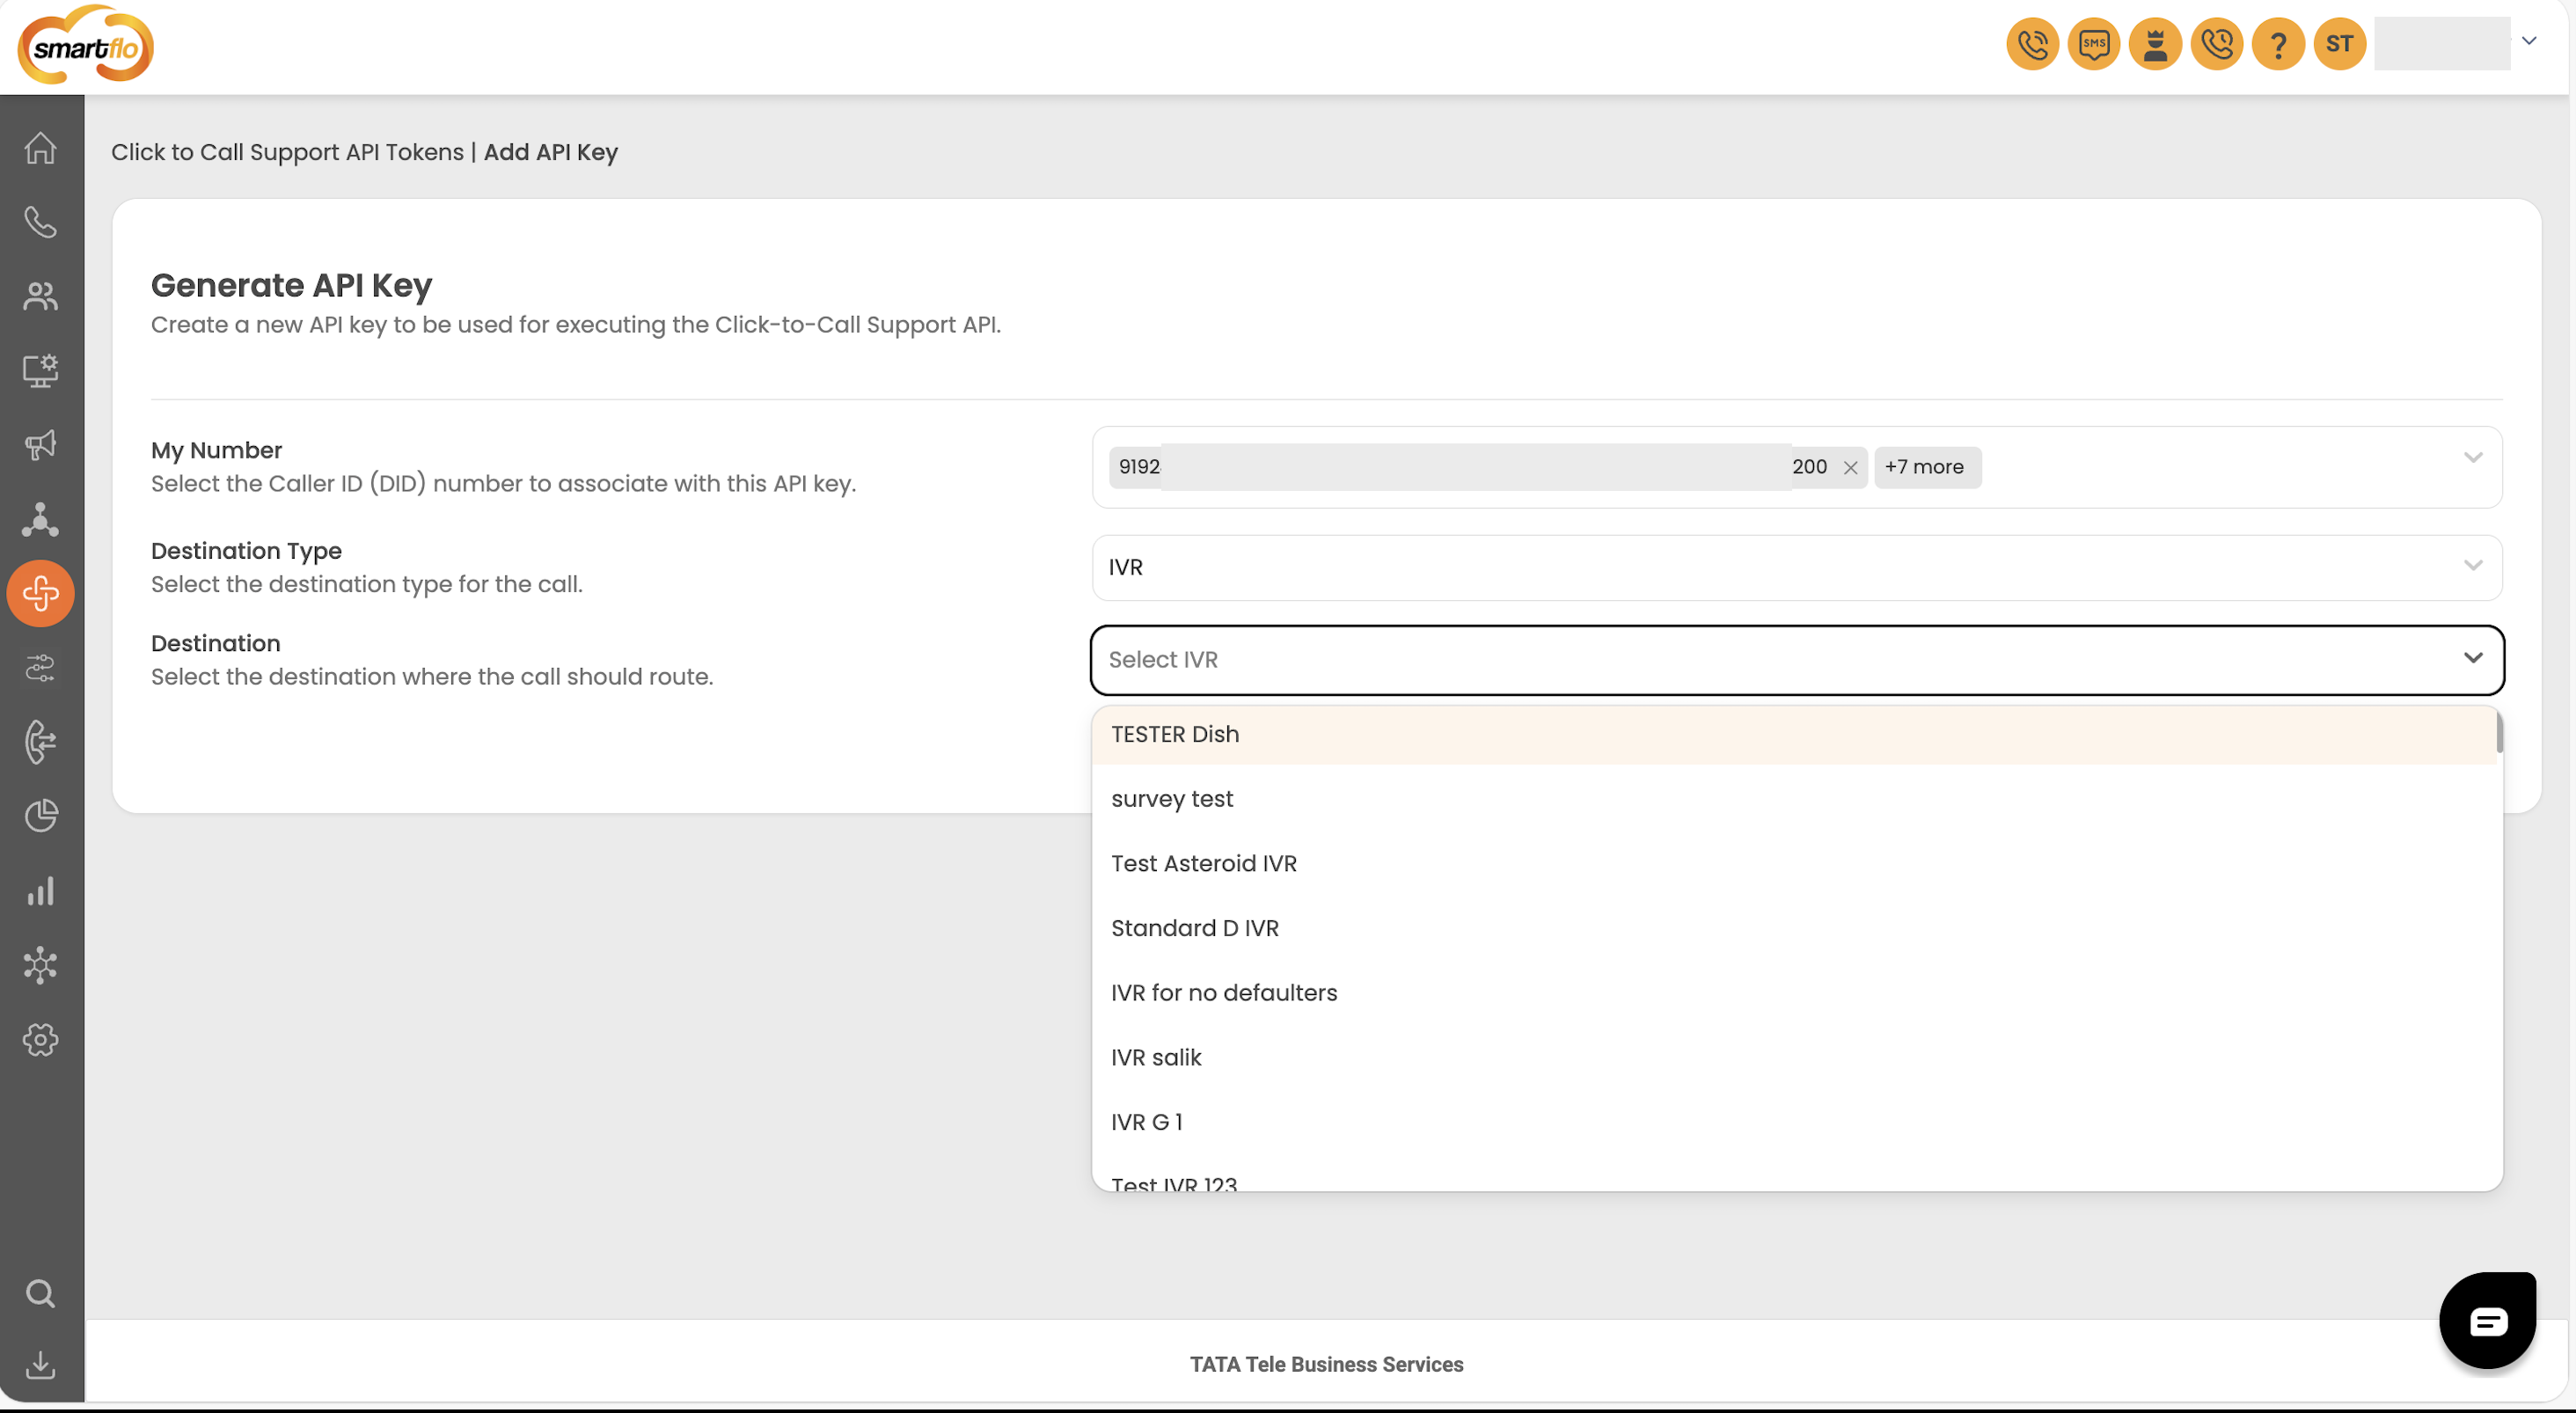This screenshot has width=2576, height=1413.
Task: Choose TESTER Dish from IVR list
Action: (x=1795, y=735)
